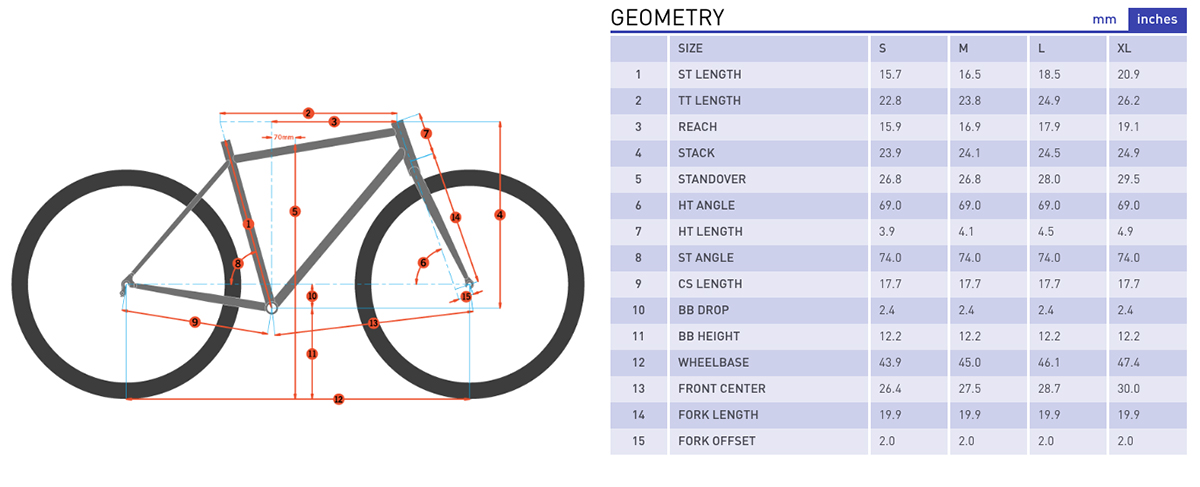Select the inches unit button
1200x487 pixels.
(x=1157, y=20)
